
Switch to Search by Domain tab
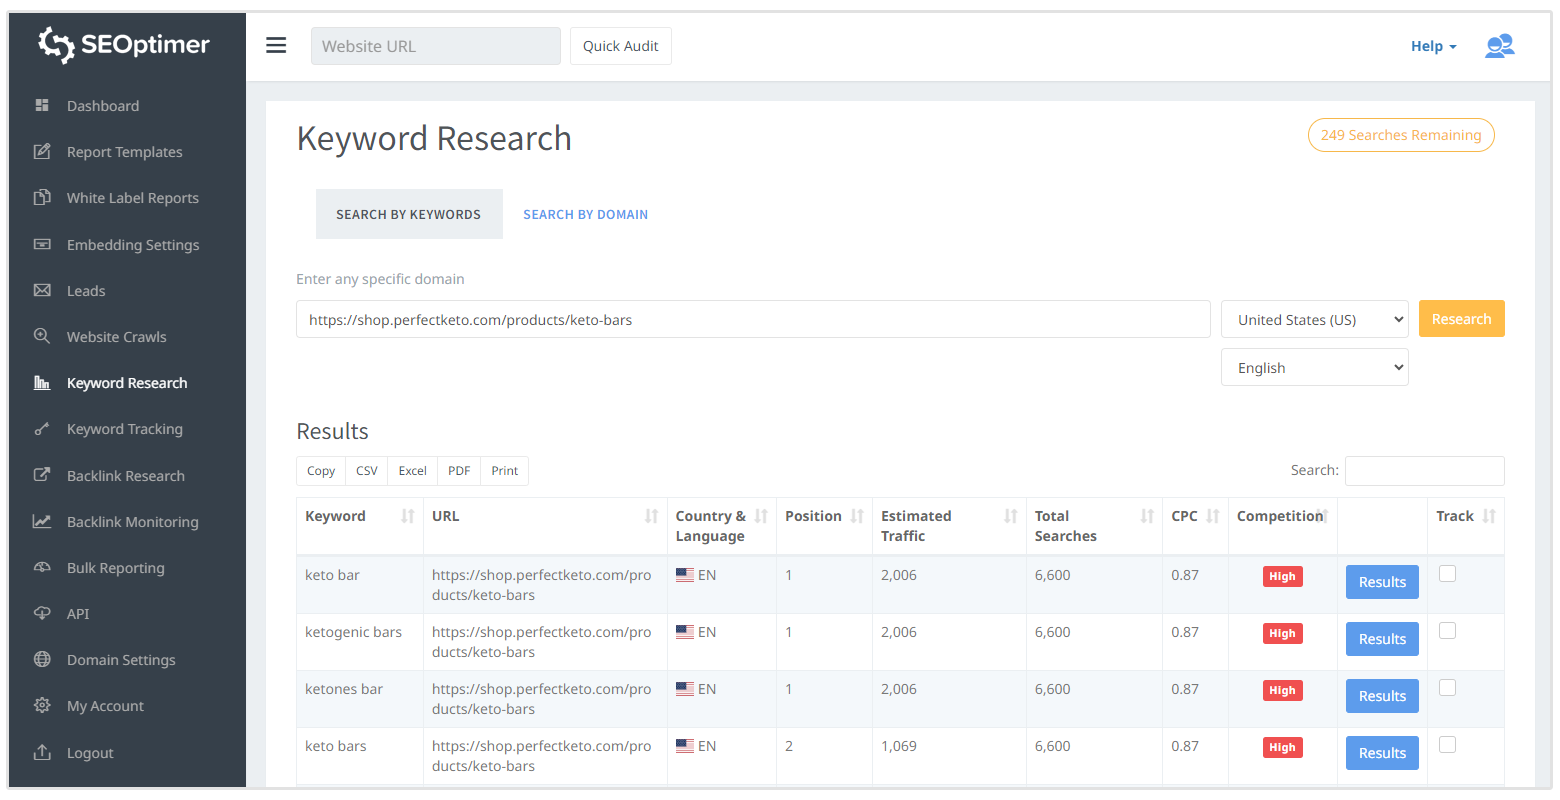click(585, 214)
